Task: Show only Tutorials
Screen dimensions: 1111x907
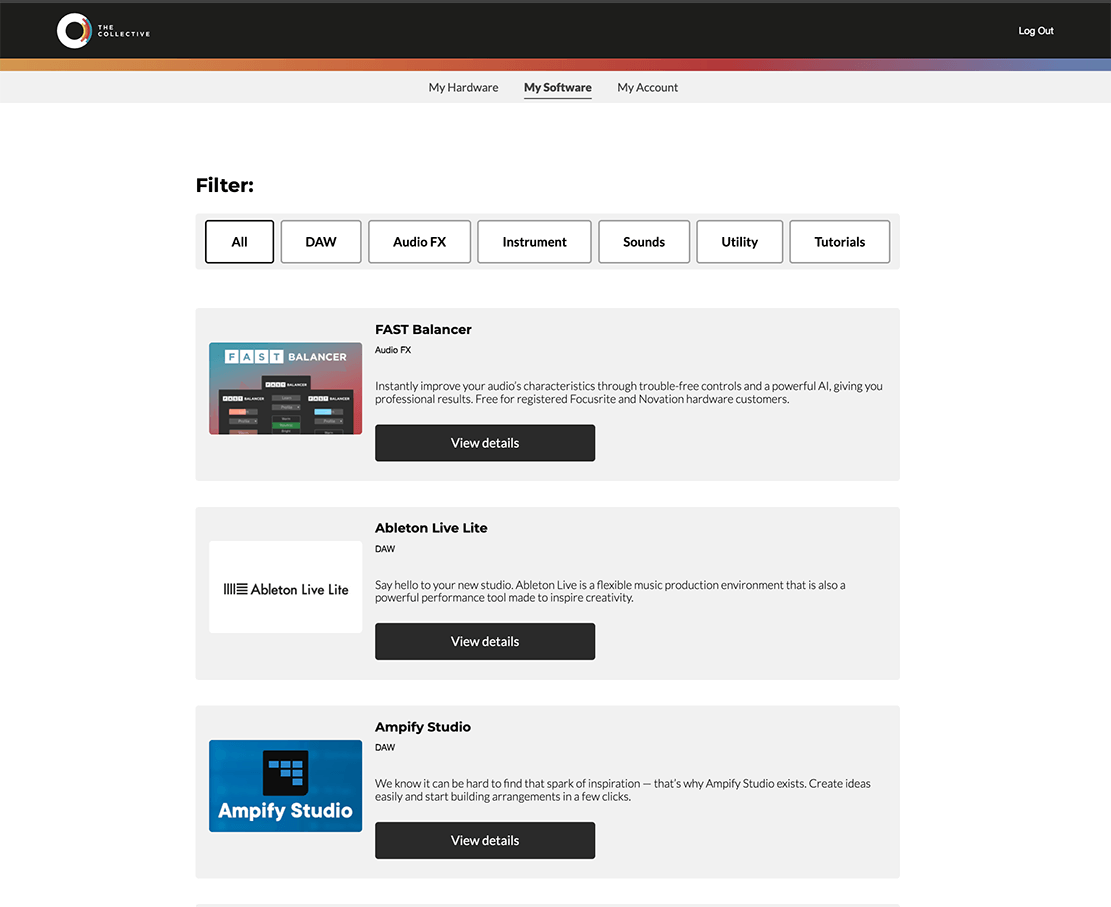Action: [x=839, y=242]
